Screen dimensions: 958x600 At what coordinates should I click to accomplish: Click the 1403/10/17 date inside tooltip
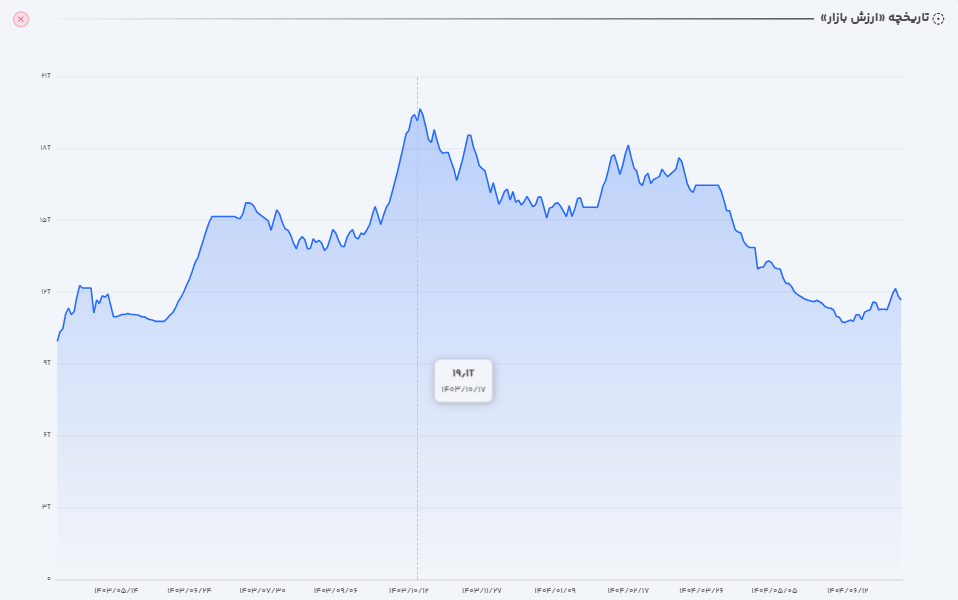click(463, 389)
